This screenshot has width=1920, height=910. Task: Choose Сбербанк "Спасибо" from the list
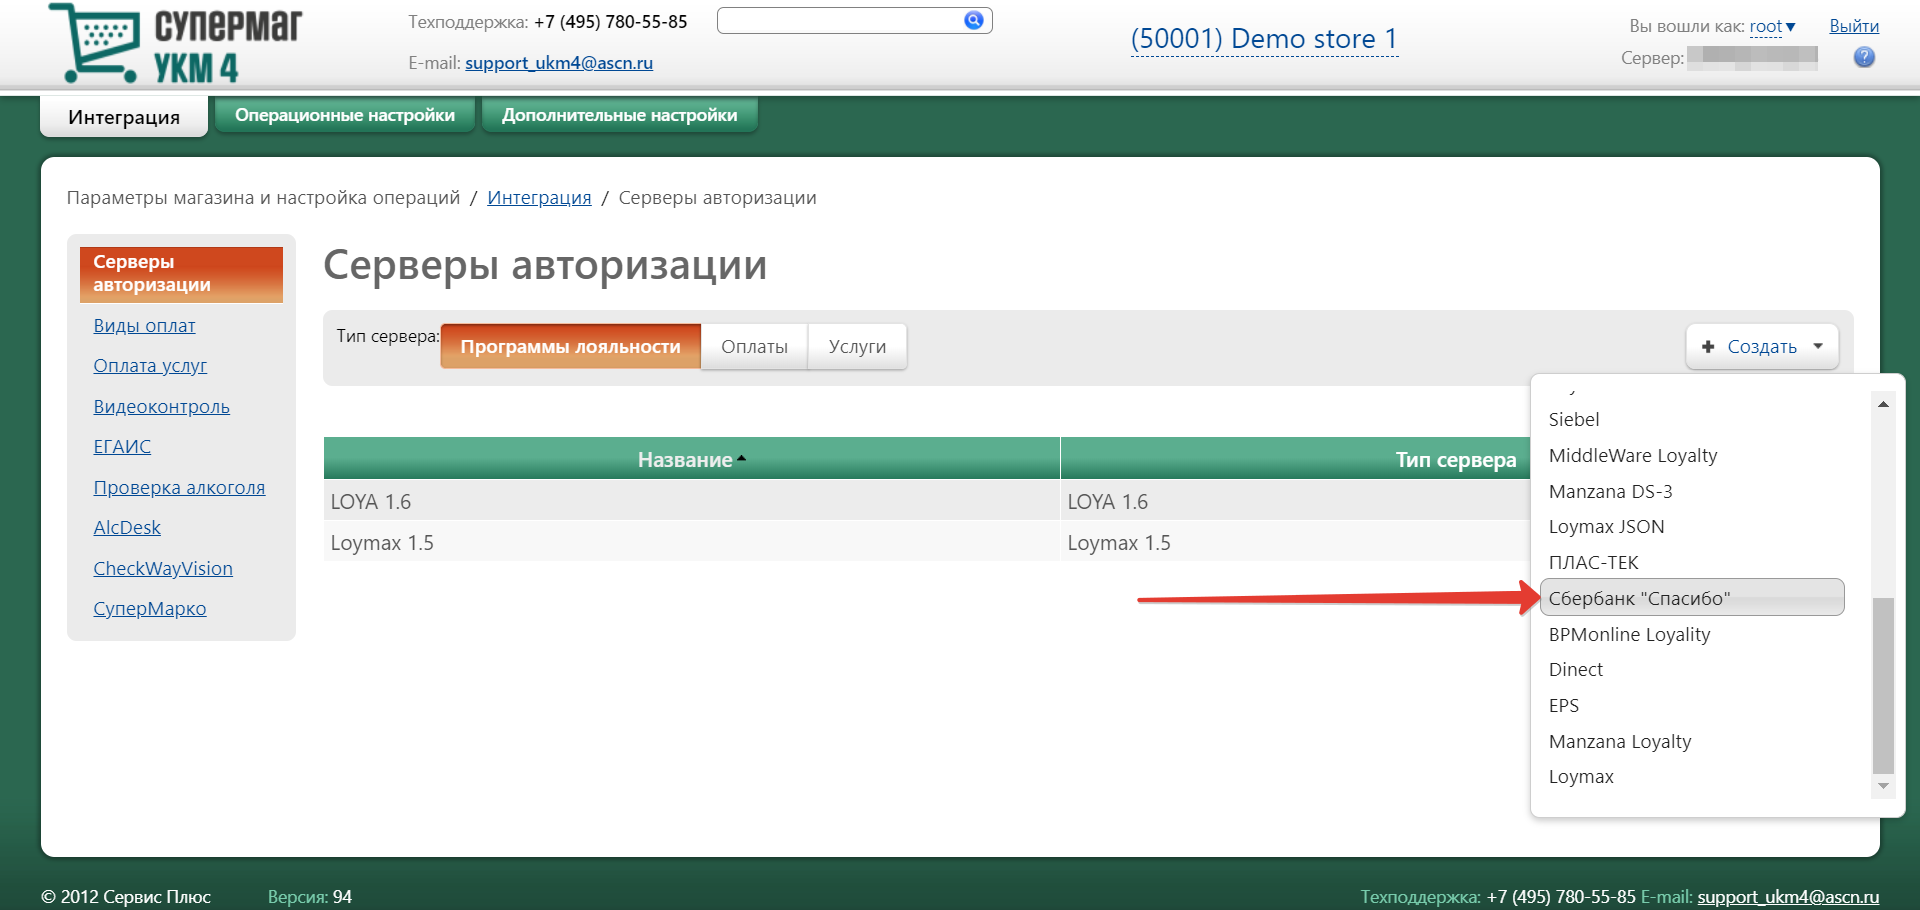pos(1692,598)
